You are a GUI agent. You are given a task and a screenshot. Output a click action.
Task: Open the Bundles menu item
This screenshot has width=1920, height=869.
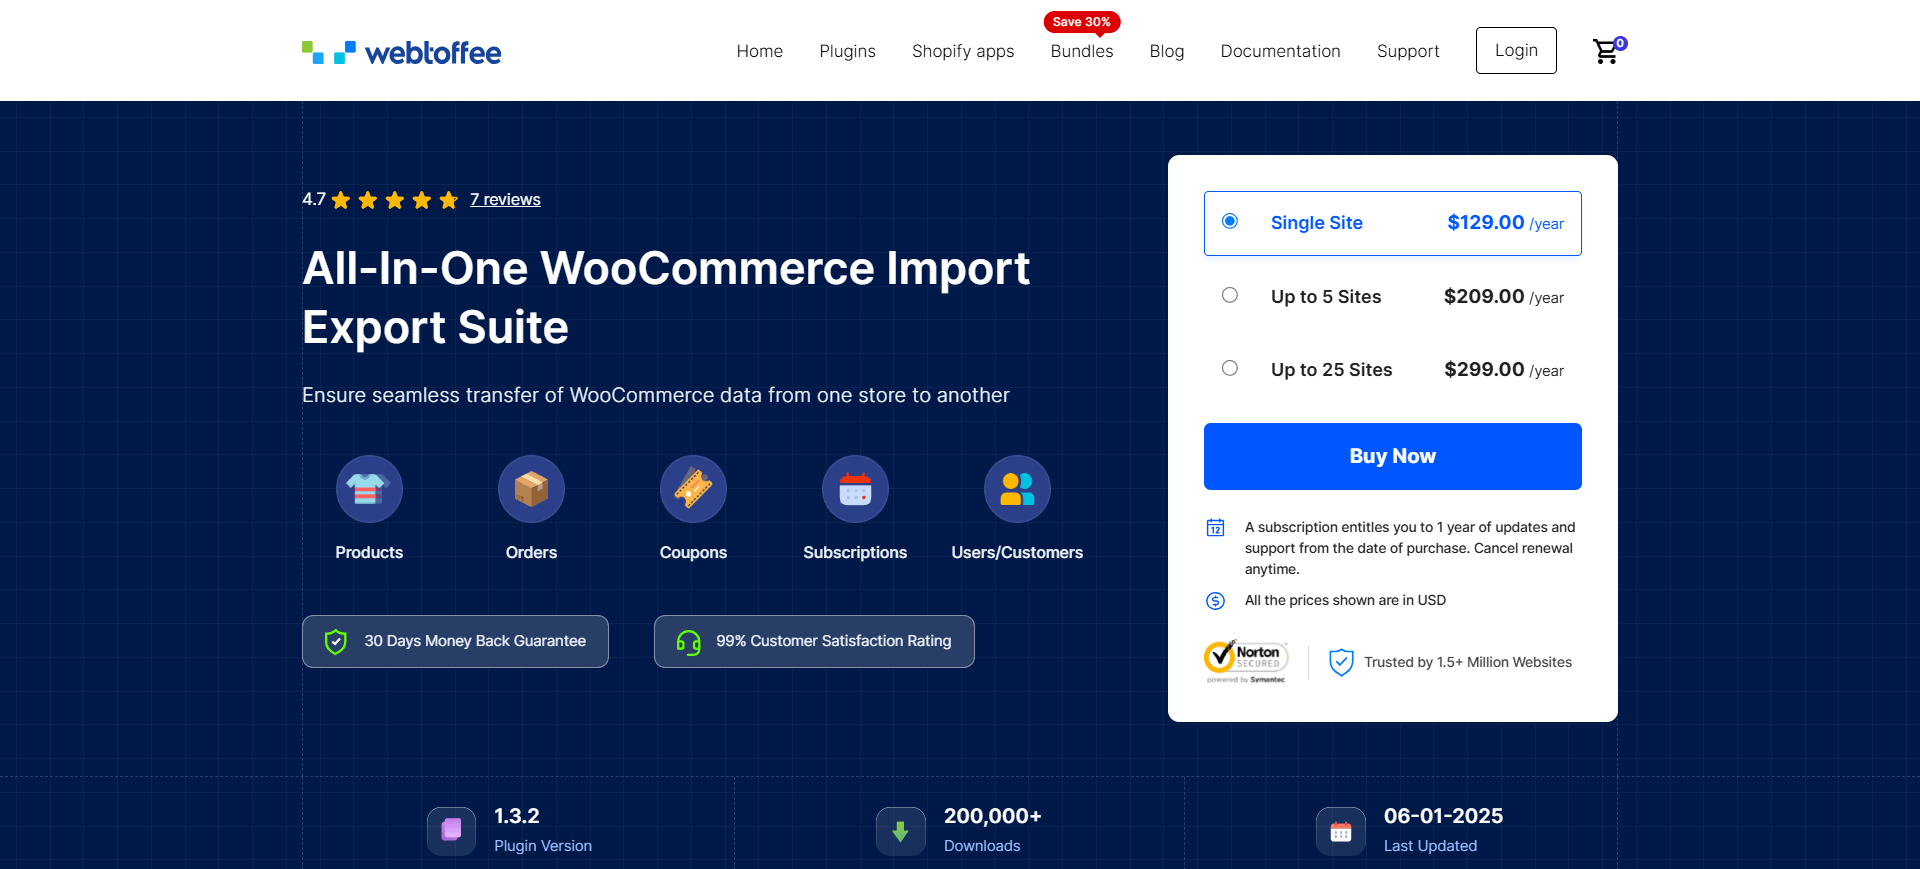1082,51
